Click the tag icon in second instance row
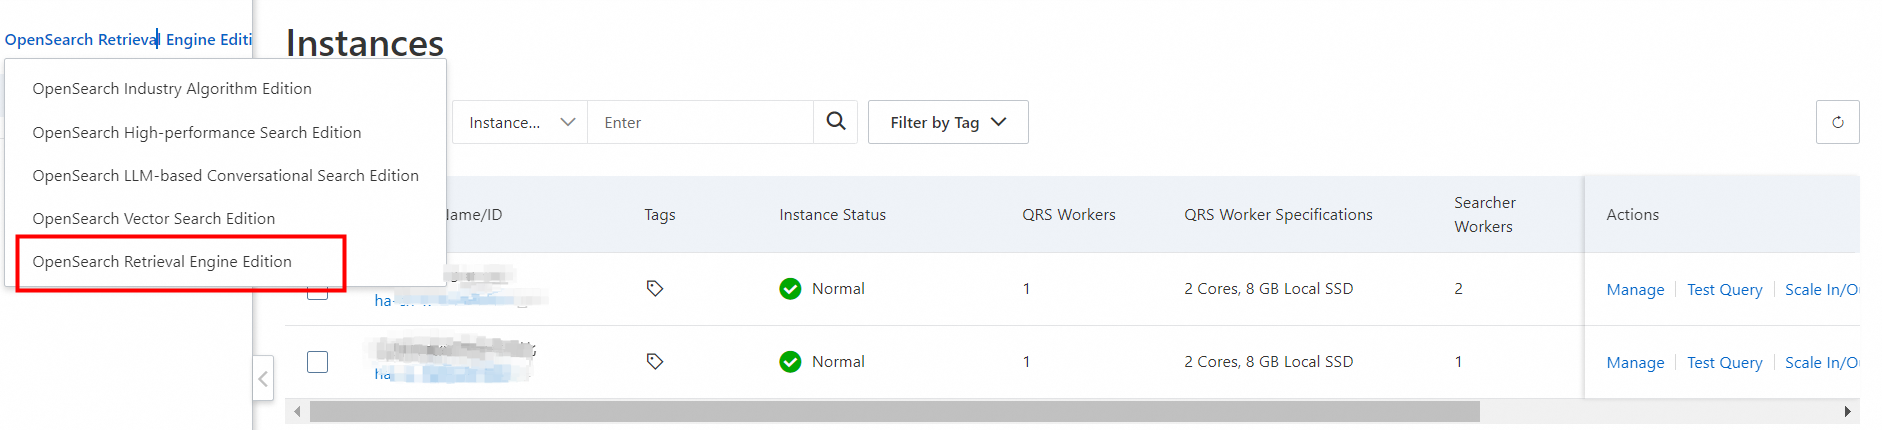Screen dimensions: 1882x430 pyautogui.click(x=655, y=361)
